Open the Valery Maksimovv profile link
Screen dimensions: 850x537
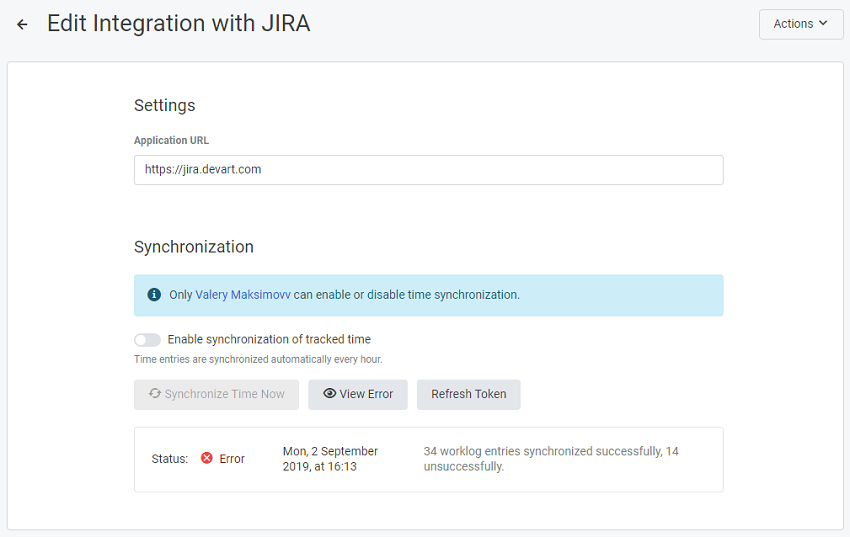click(243, 295)
